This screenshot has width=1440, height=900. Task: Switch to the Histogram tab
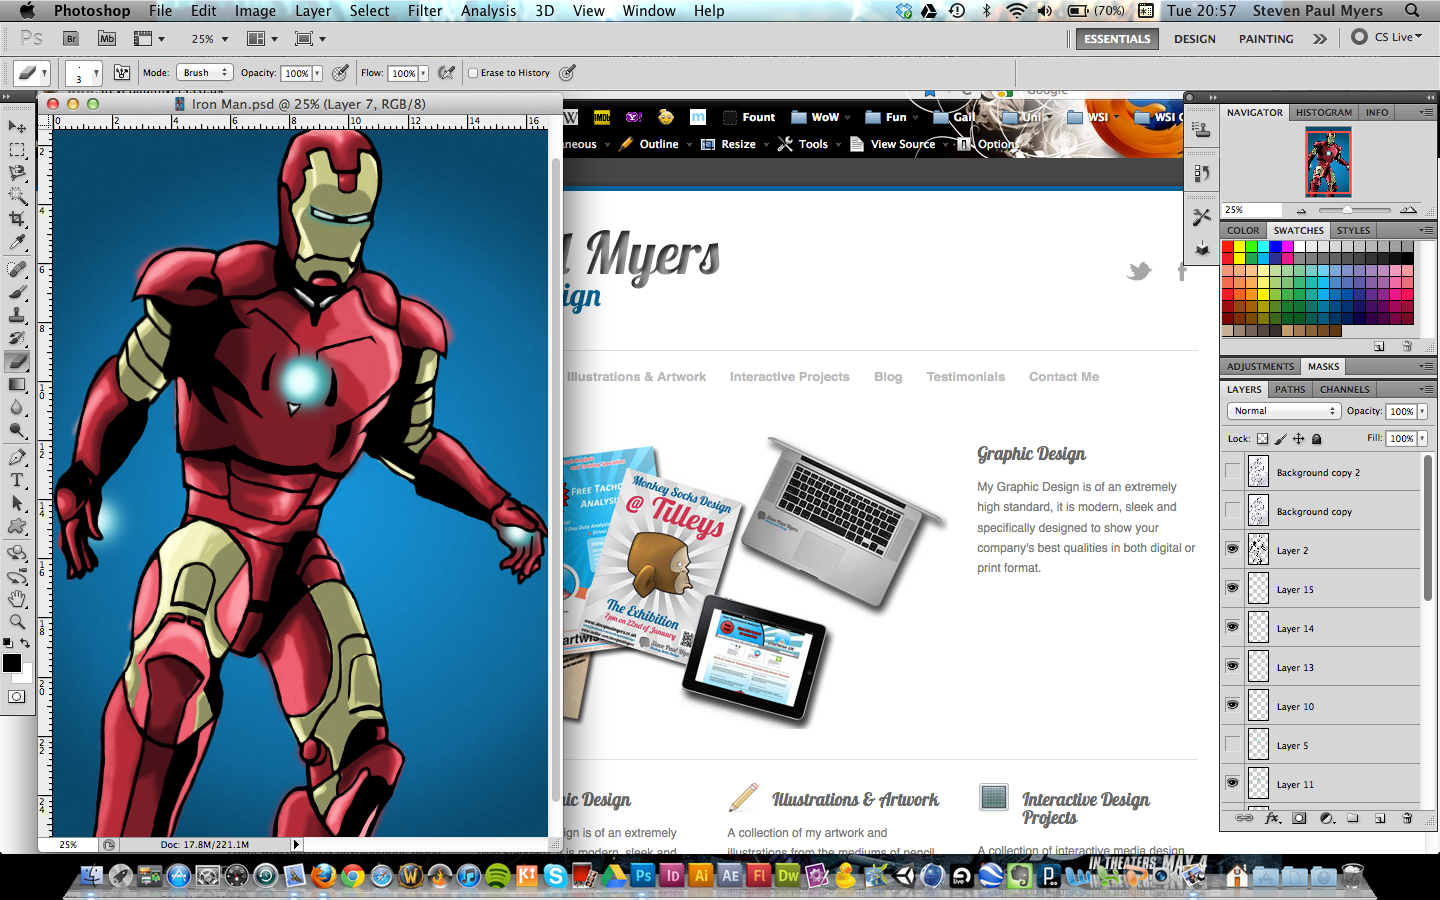[1324, 113]
